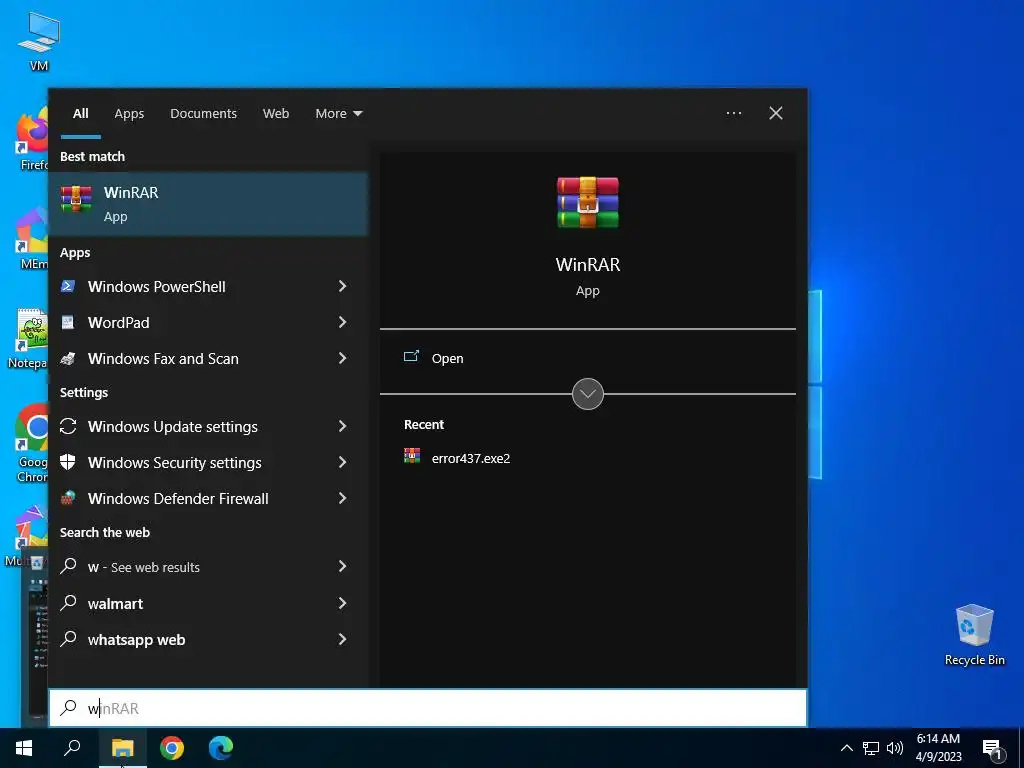This screenshot has width=1024, height=768.
Task: Expand walmart web suggestion arrow
Action: pos(343,603)
